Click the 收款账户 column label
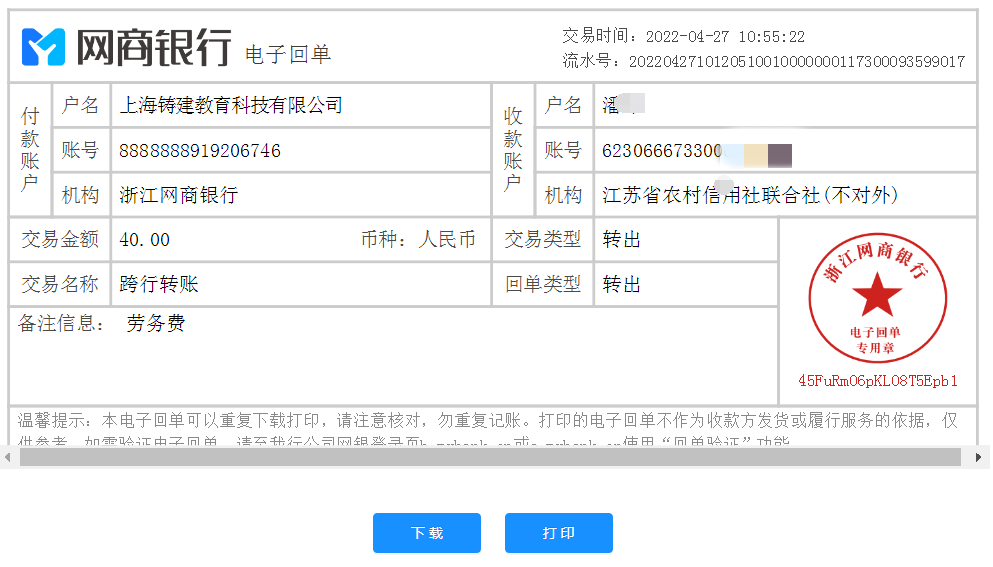The height and width of the screenshot is (567, 993). pos(513,150)
